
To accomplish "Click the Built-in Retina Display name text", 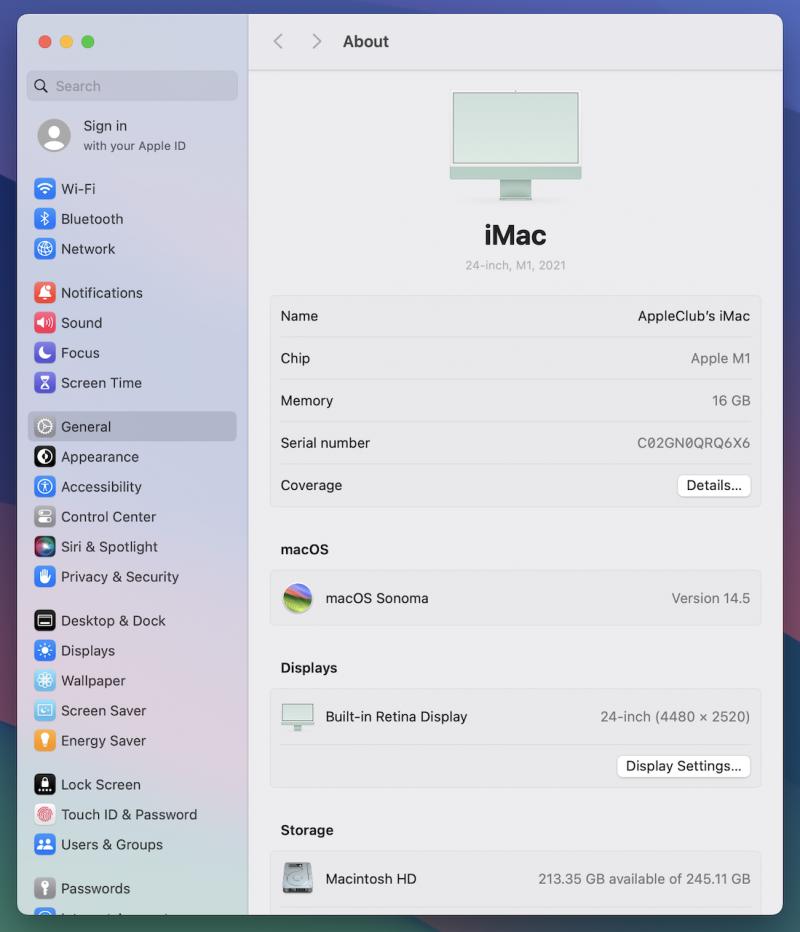I will coord(396,717).
